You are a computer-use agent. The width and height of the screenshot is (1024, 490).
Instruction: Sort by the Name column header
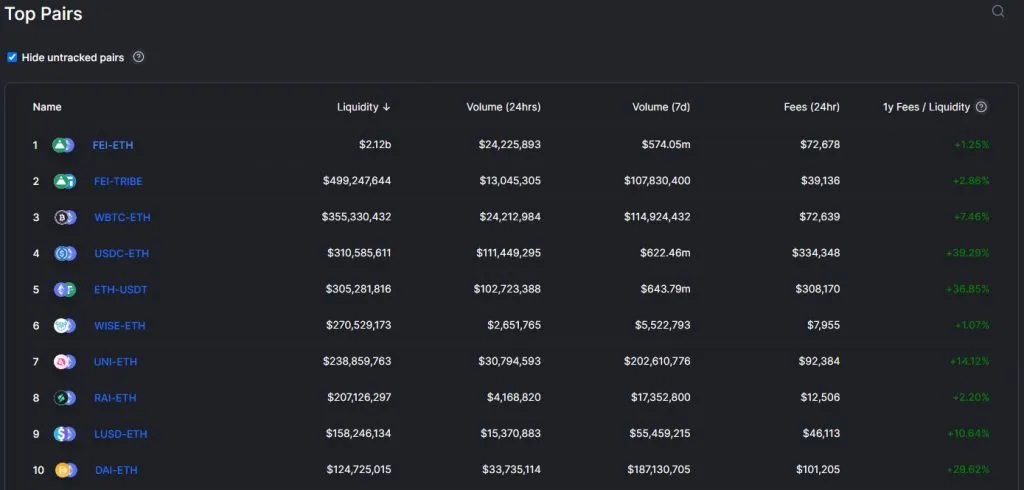pos(47,107)
